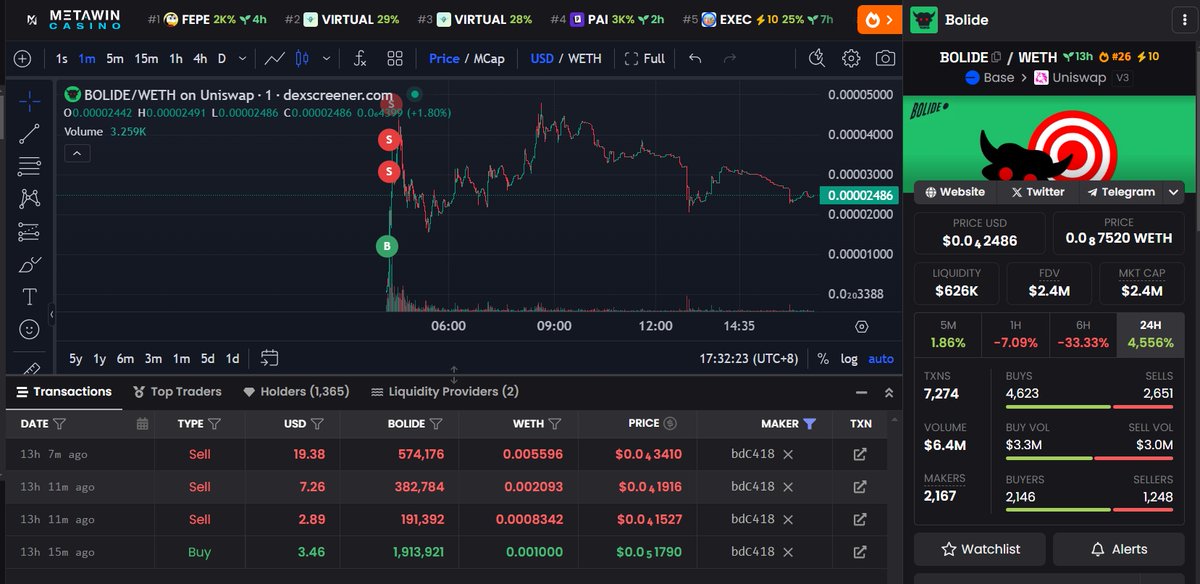Expand the transactions panel double chevron
Image resolution: width=1200 pixels, height=584 pixels.
(888, 393)
